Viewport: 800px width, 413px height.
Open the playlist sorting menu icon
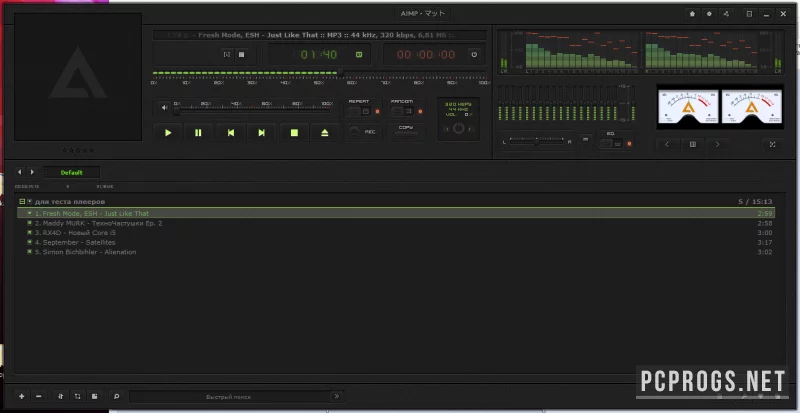tap(61, 396)
